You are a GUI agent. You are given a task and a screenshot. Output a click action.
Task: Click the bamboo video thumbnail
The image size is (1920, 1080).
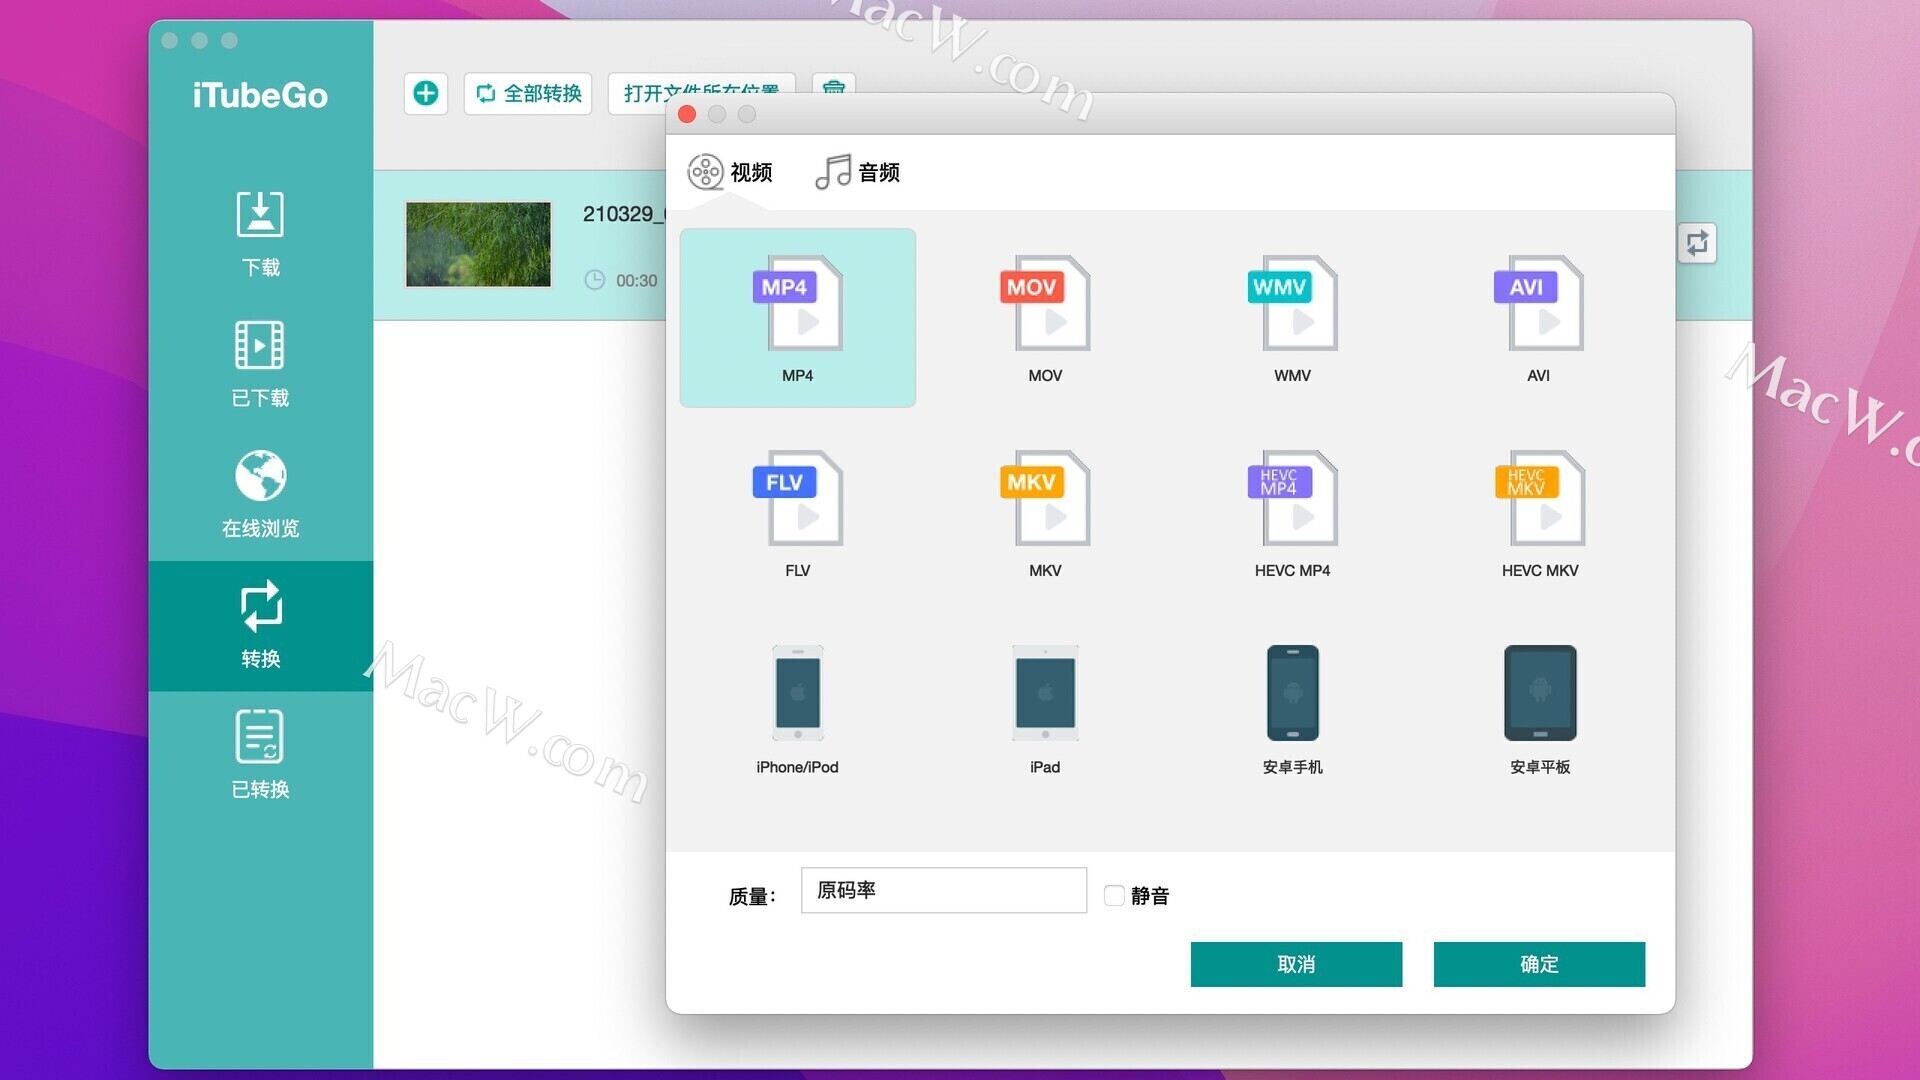478,245
